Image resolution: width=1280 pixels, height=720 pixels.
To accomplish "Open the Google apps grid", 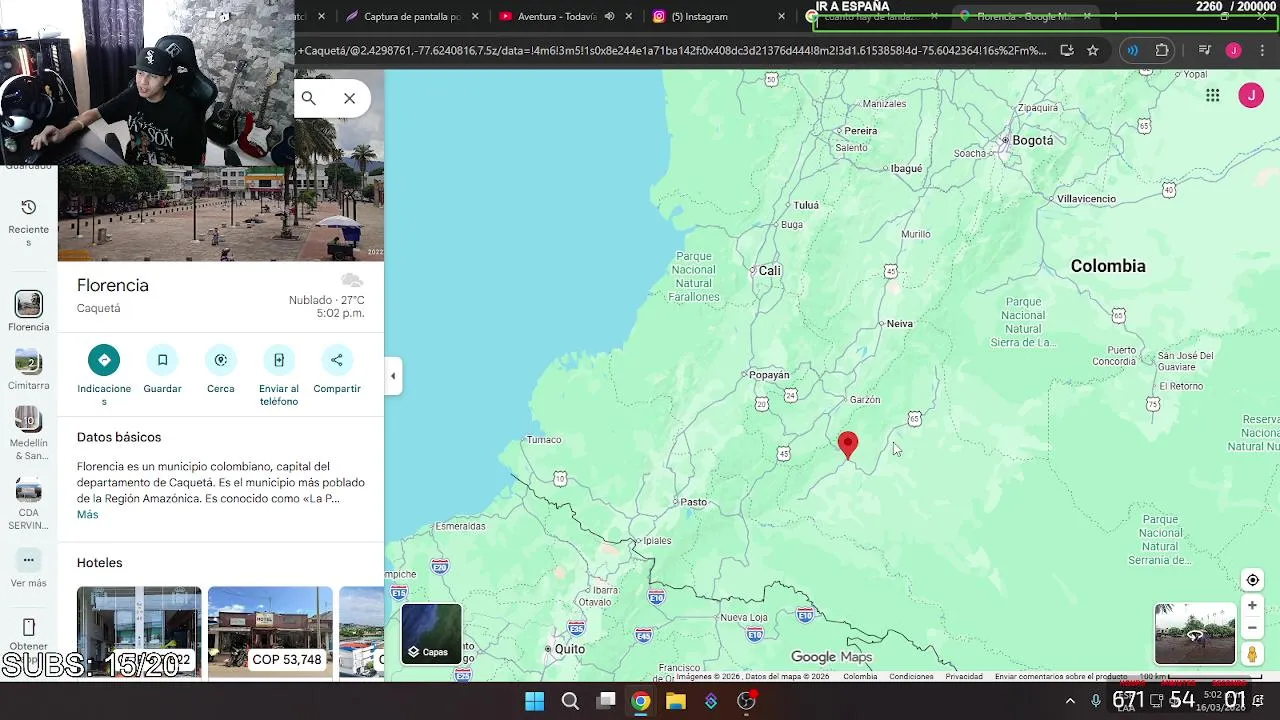I will [x=1213, y=95].
